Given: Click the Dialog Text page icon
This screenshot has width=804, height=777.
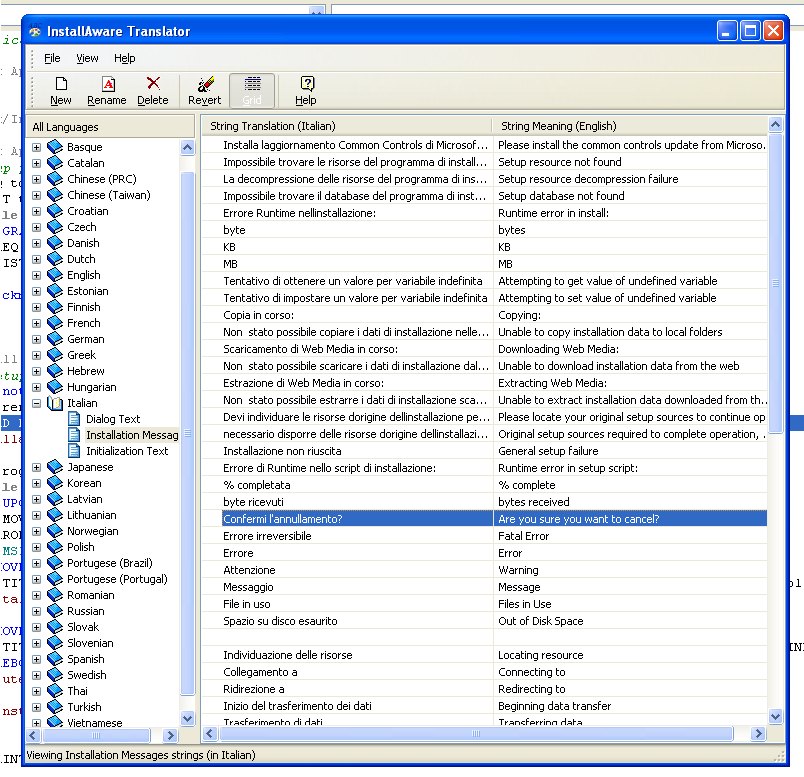Looking at the screenshot, I should (74, 419).
